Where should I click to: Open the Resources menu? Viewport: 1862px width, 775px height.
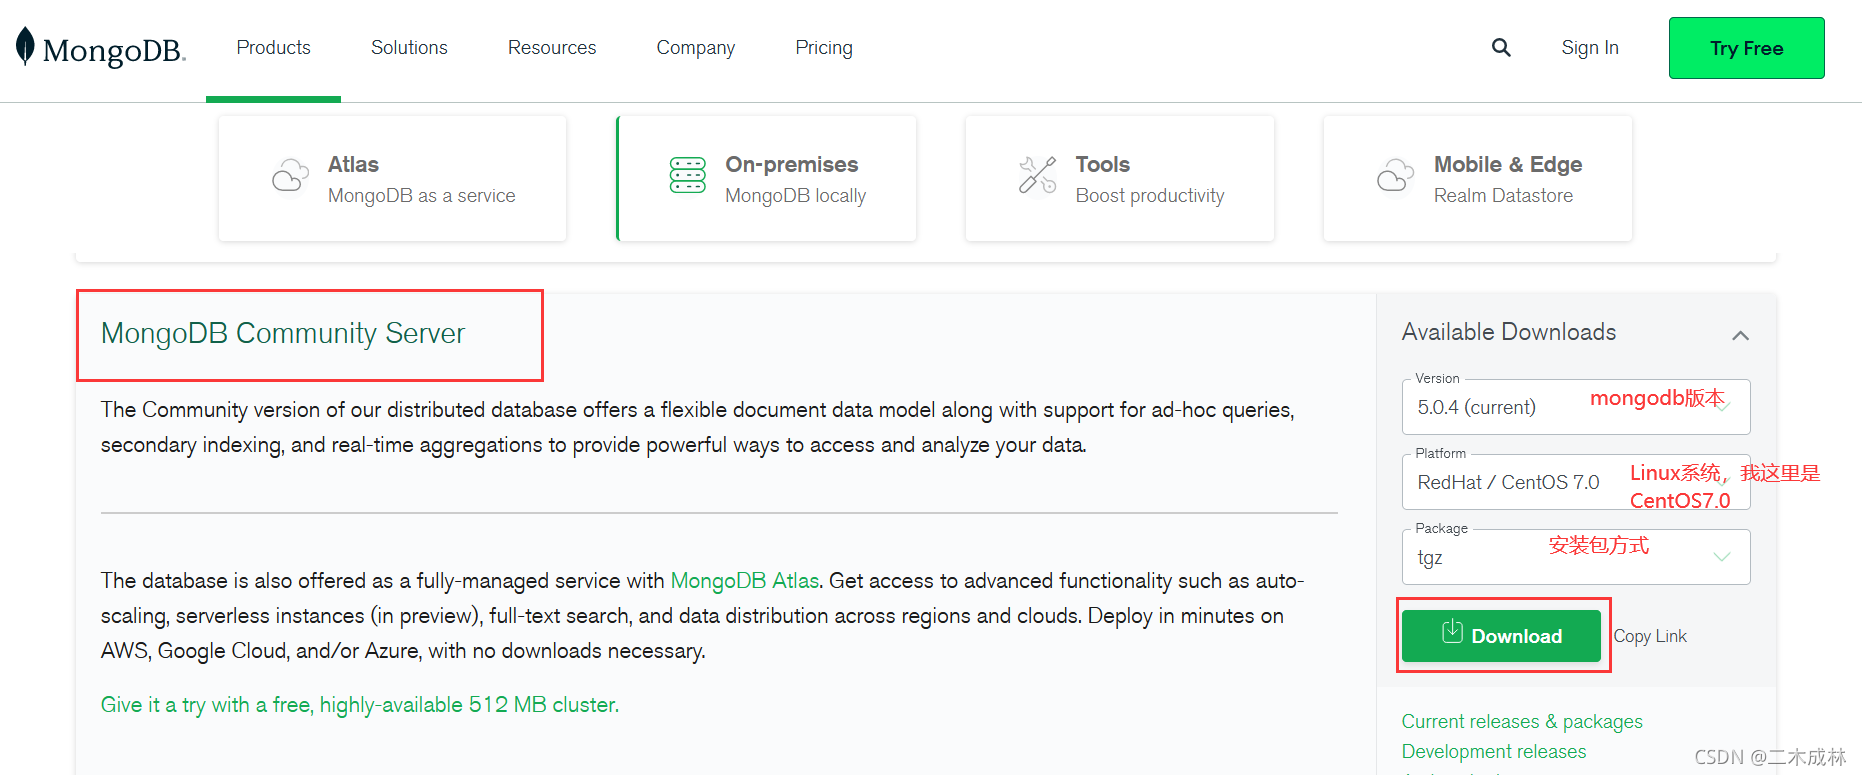tap(552, 48)
